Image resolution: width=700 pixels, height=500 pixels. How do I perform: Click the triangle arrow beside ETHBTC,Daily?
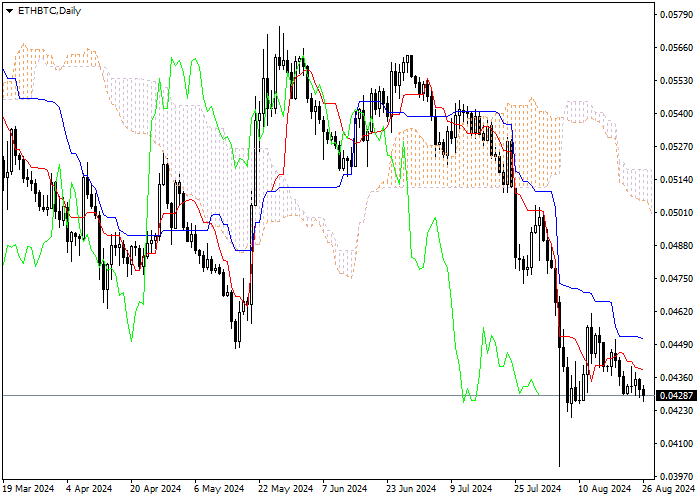pyautogui.click(x=9, y=11)
